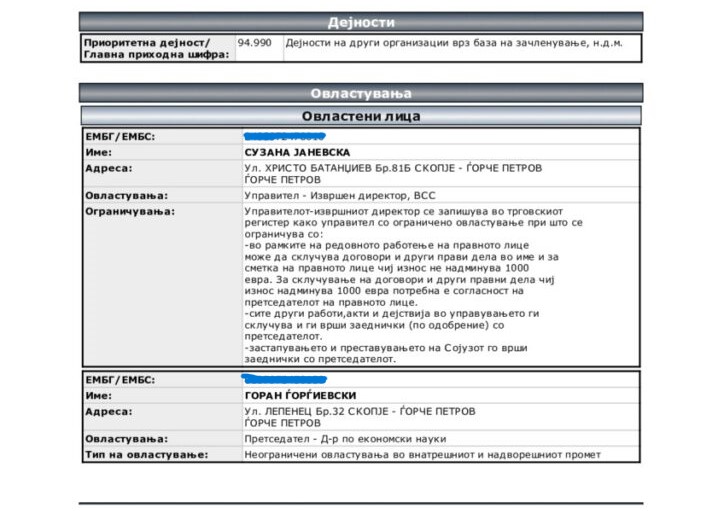Click the Адреса label beside ХРИСТО БАТАНЏИЕВ
The height and width of the screenshot is (511, 724).
pyautogui.click(x=108, y=169)
